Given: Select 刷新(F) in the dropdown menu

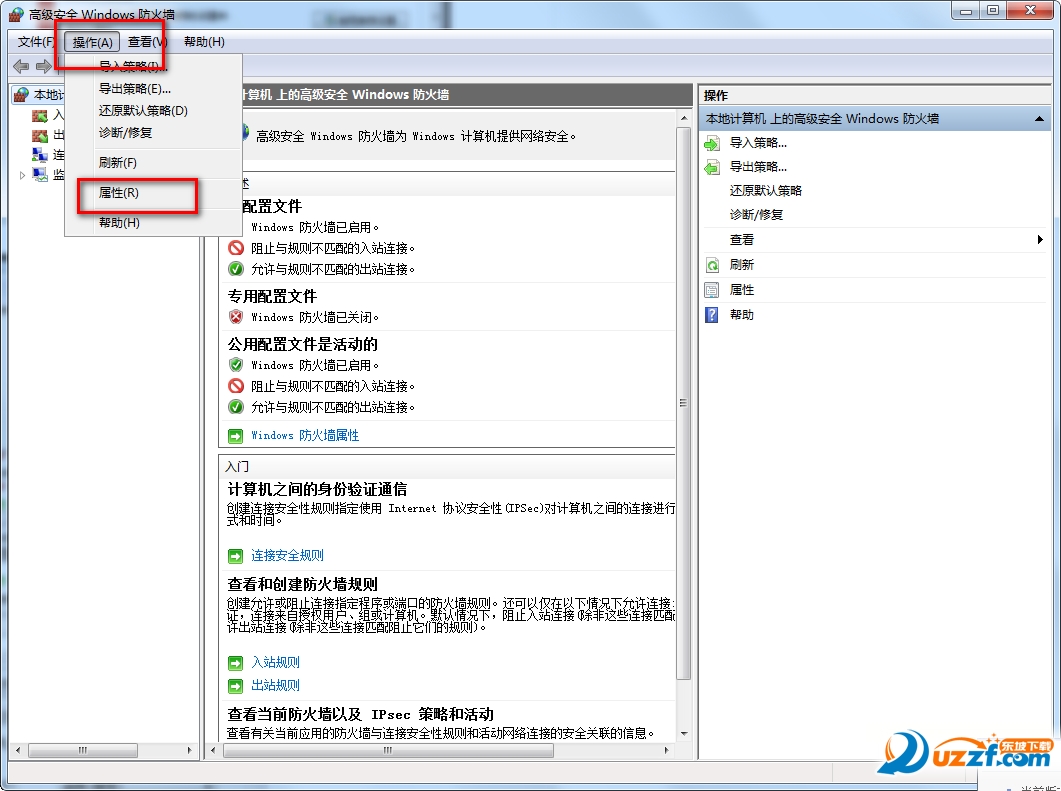Looking at the screenshot, I should pos(118,162).
